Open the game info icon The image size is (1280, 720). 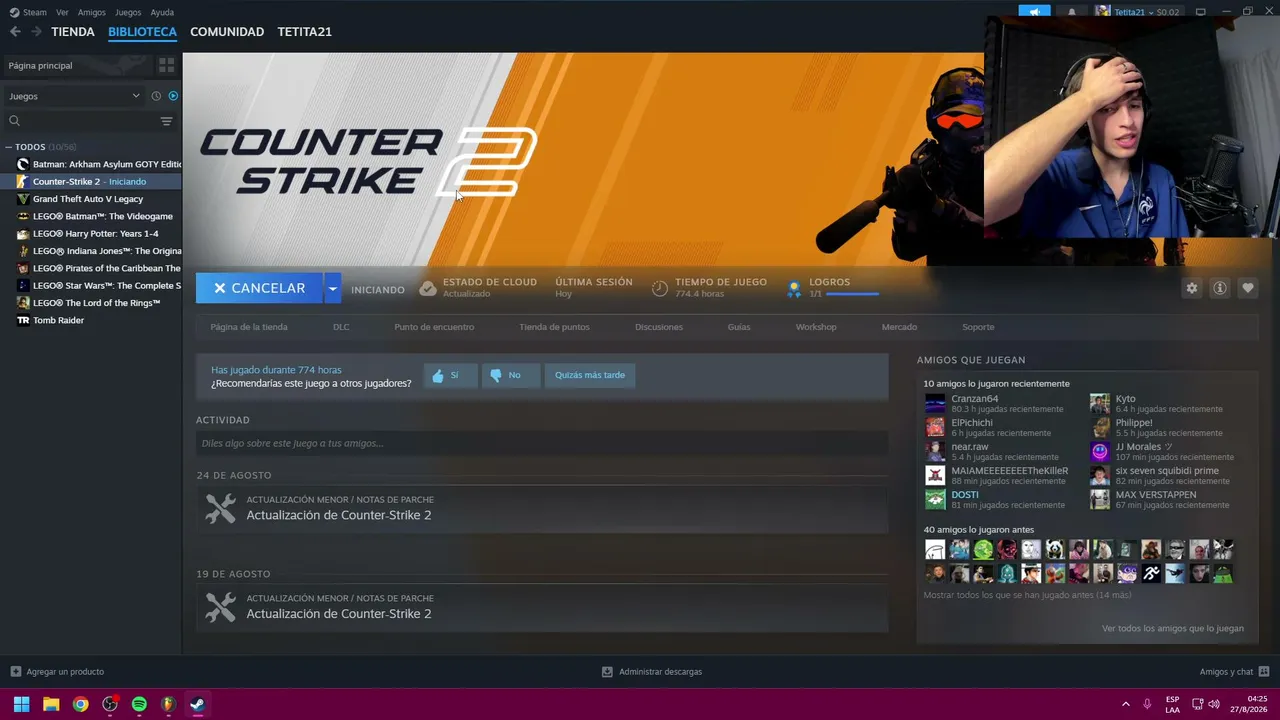pos(1219,288)
